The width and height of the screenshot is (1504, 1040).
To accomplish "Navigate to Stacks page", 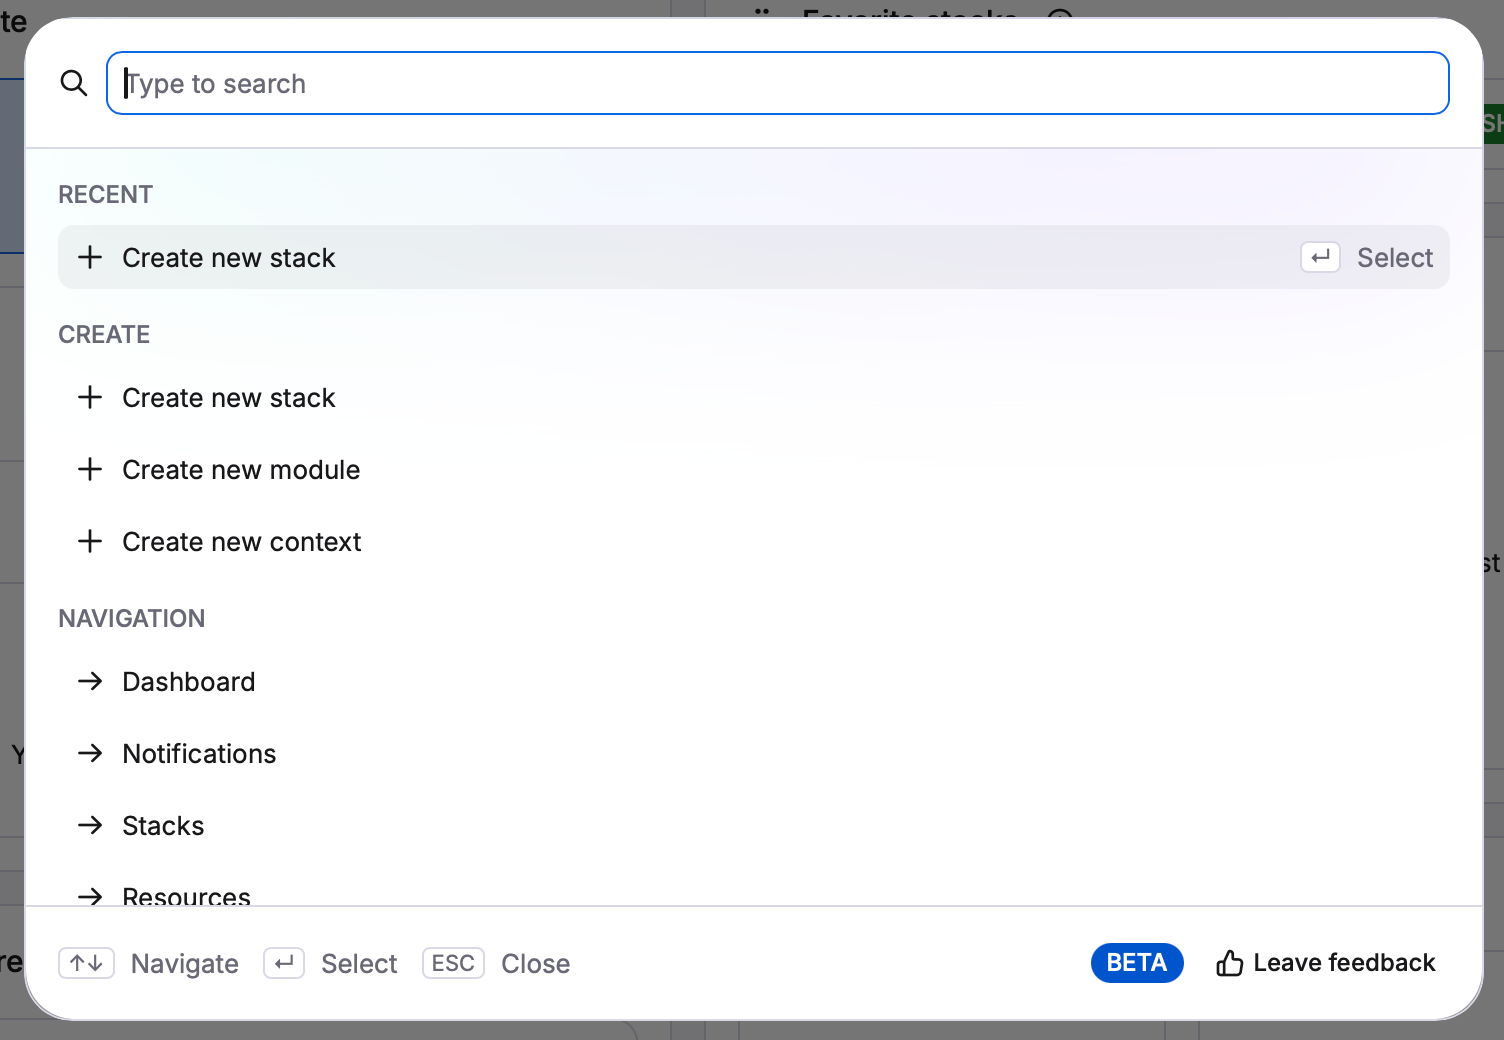I will coord(163,826).
